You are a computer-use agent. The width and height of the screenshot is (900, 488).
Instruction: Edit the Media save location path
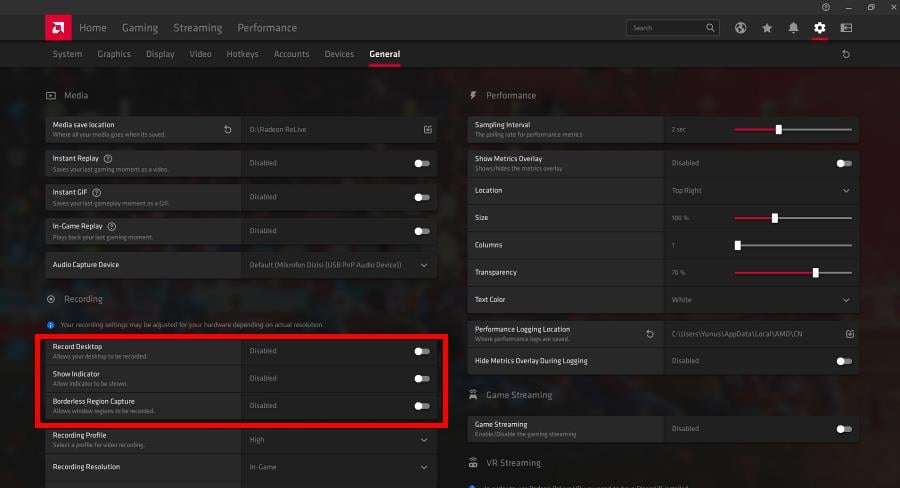click(428, 129)
